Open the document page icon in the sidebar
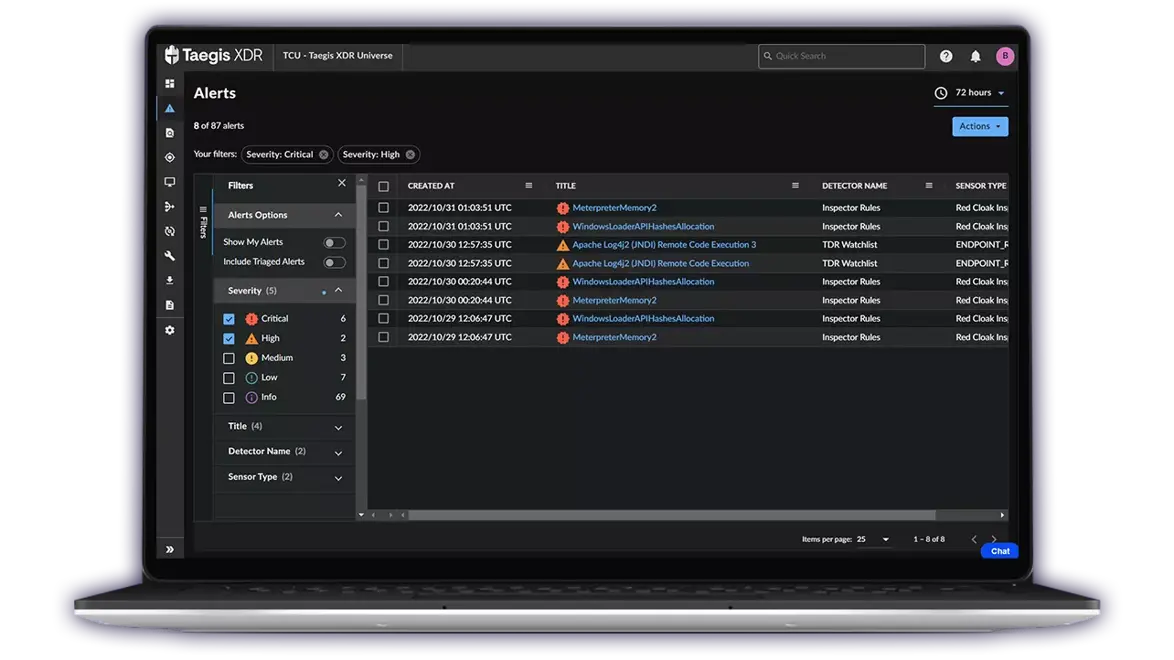The width and height of the screenshot is (1174, 660). click(170, 305)
